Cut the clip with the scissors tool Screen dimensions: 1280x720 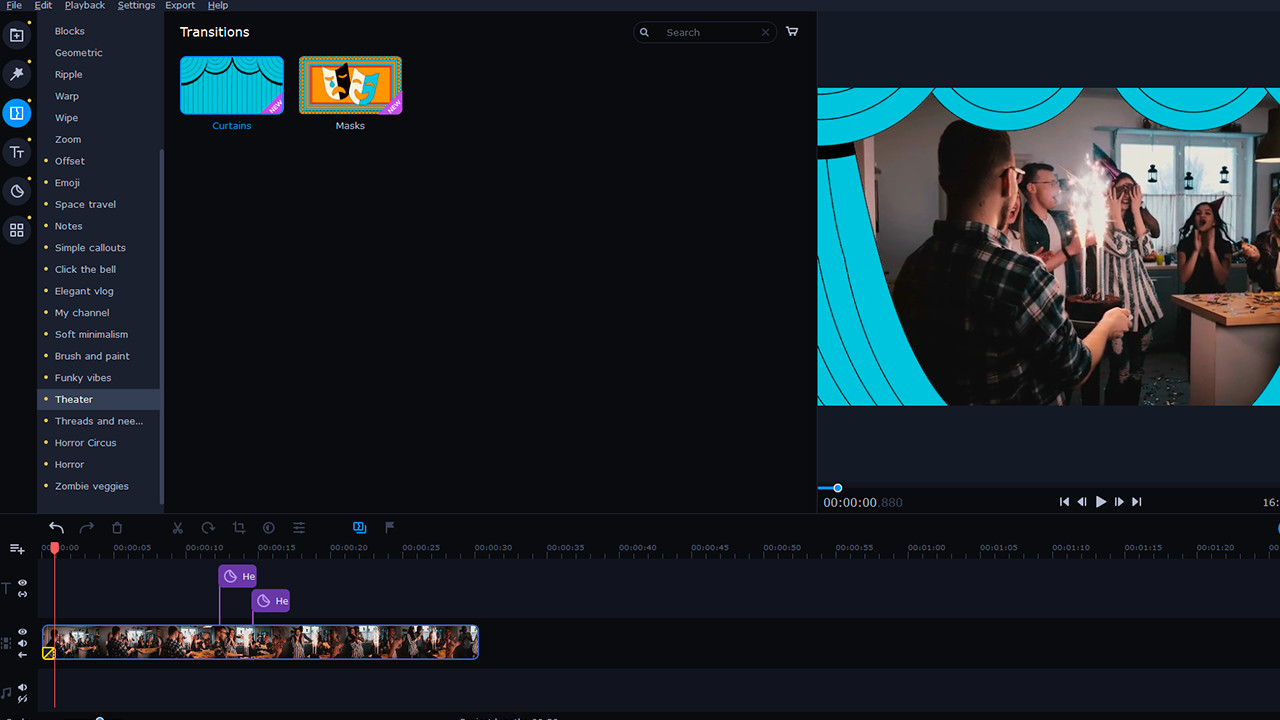(177, 528)
